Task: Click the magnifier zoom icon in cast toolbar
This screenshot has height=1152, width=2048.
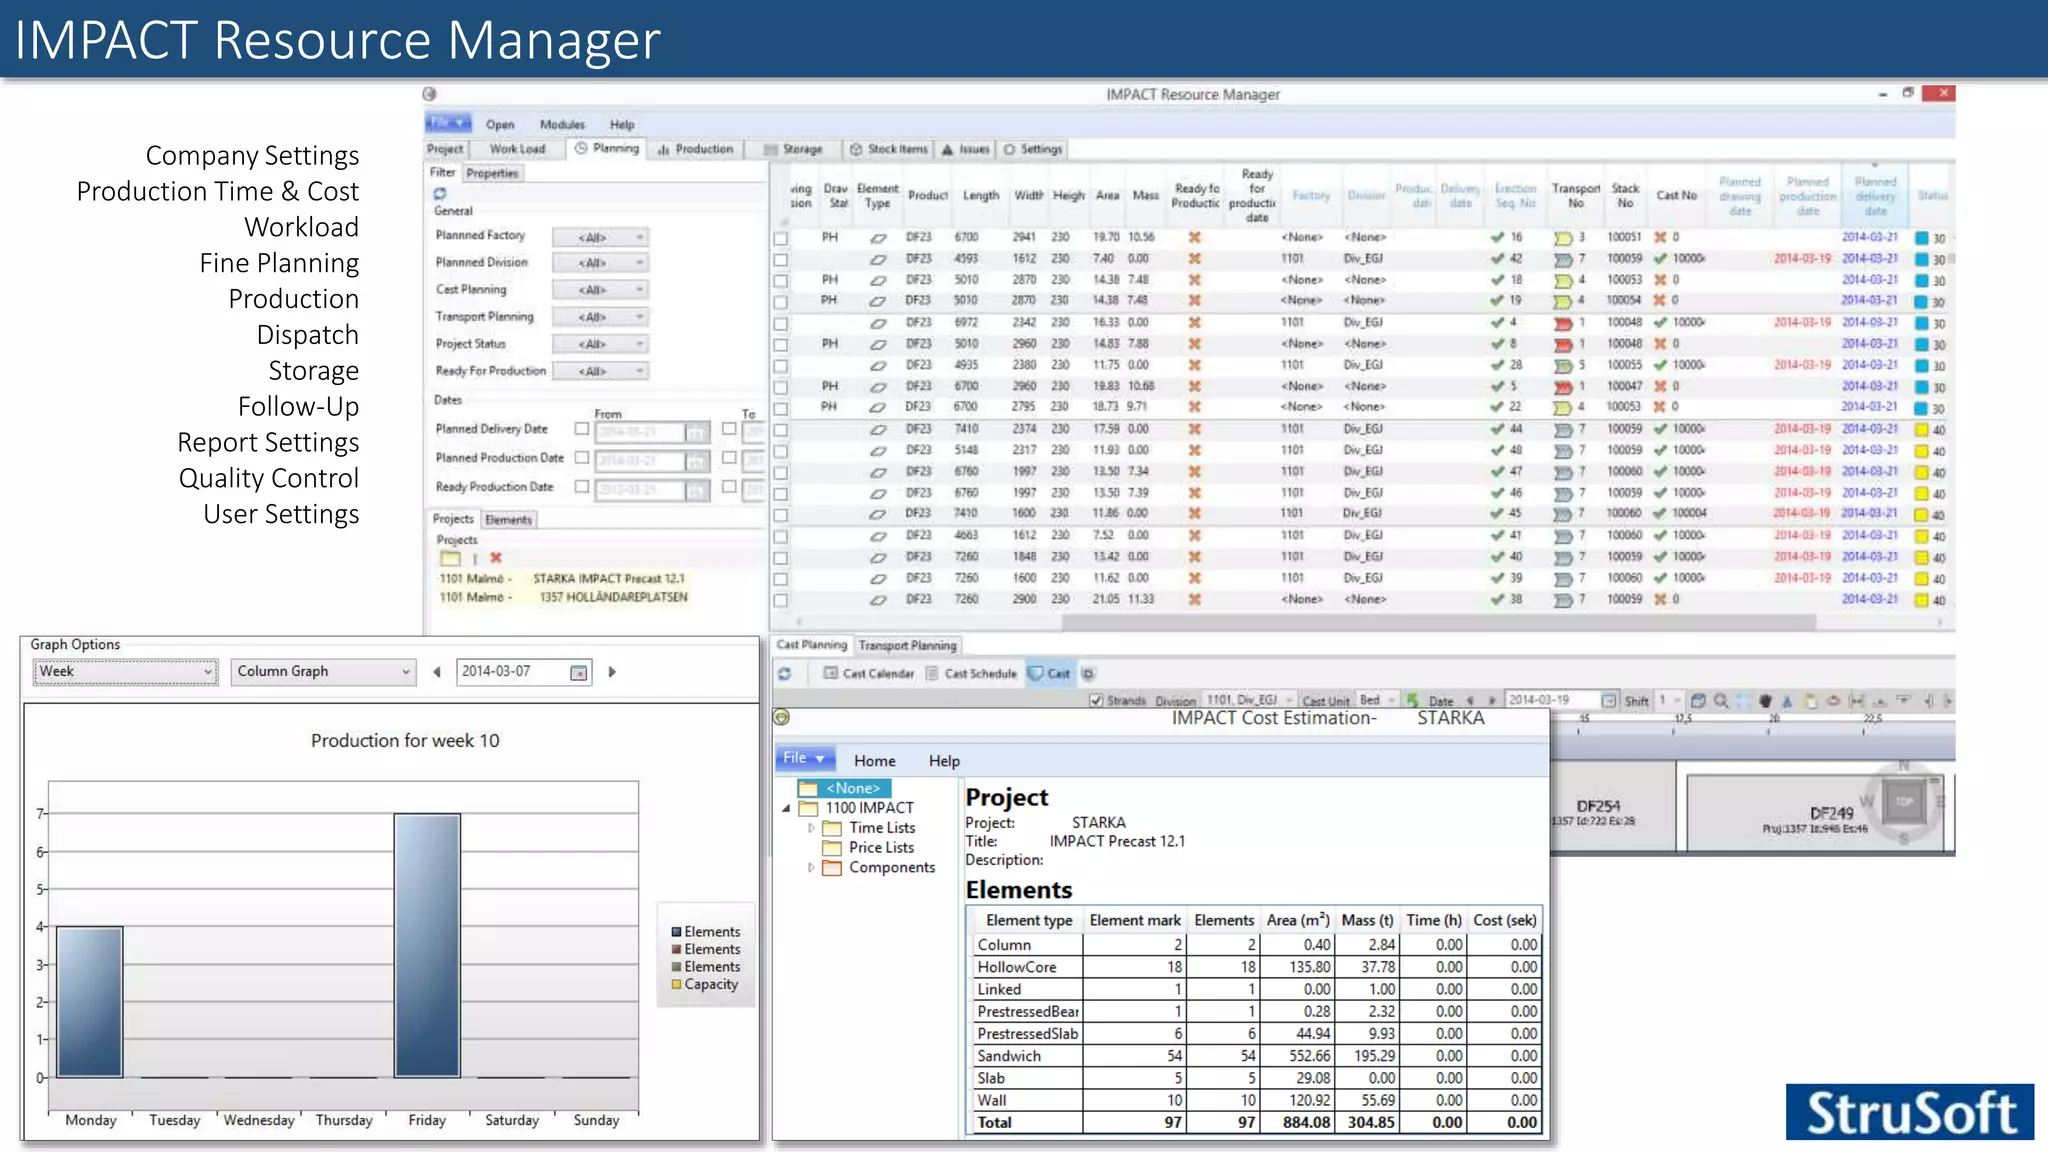Action: click(x=1720, y=701)
